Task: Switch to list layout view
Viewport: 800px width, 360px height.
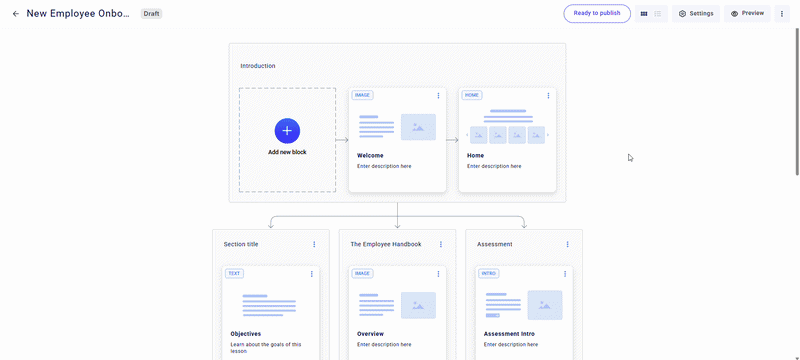Action: [x=658, y=14]
